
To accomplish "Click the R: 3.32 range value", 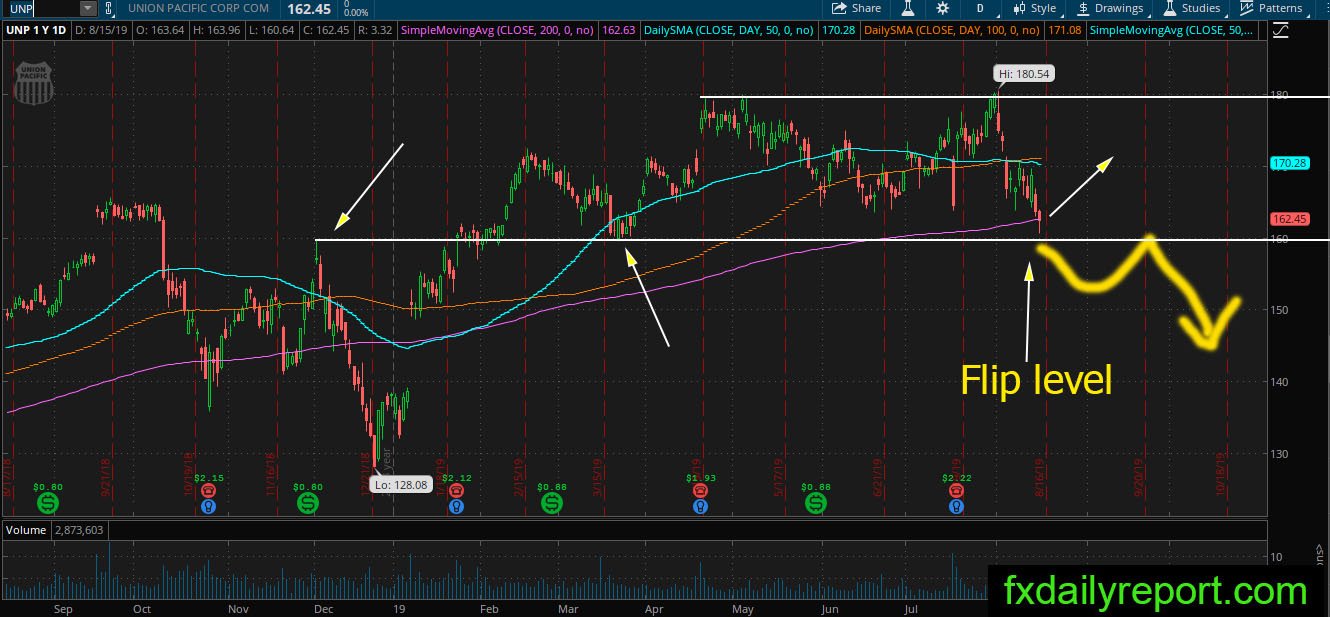I will [x=376, y=30].
